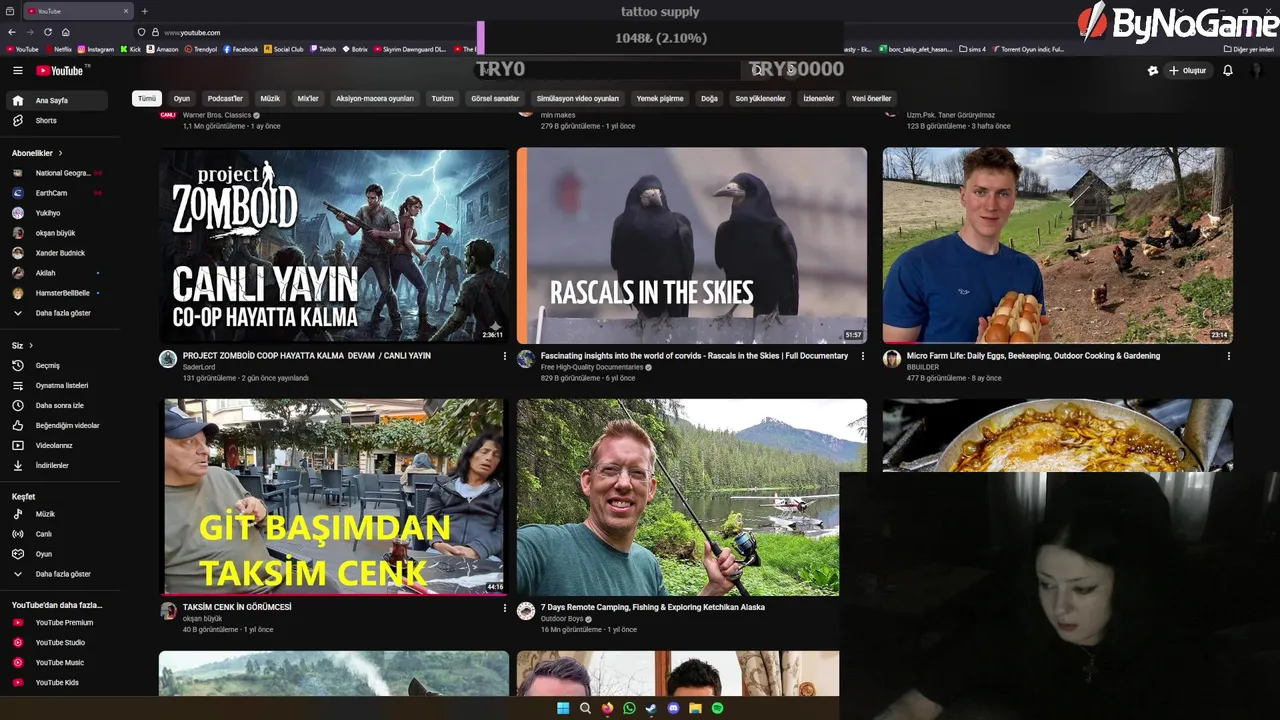Go to Ana Sayfa home in sidebar
This screenshot has height=720, width=1280.
[x=55, y=101]
